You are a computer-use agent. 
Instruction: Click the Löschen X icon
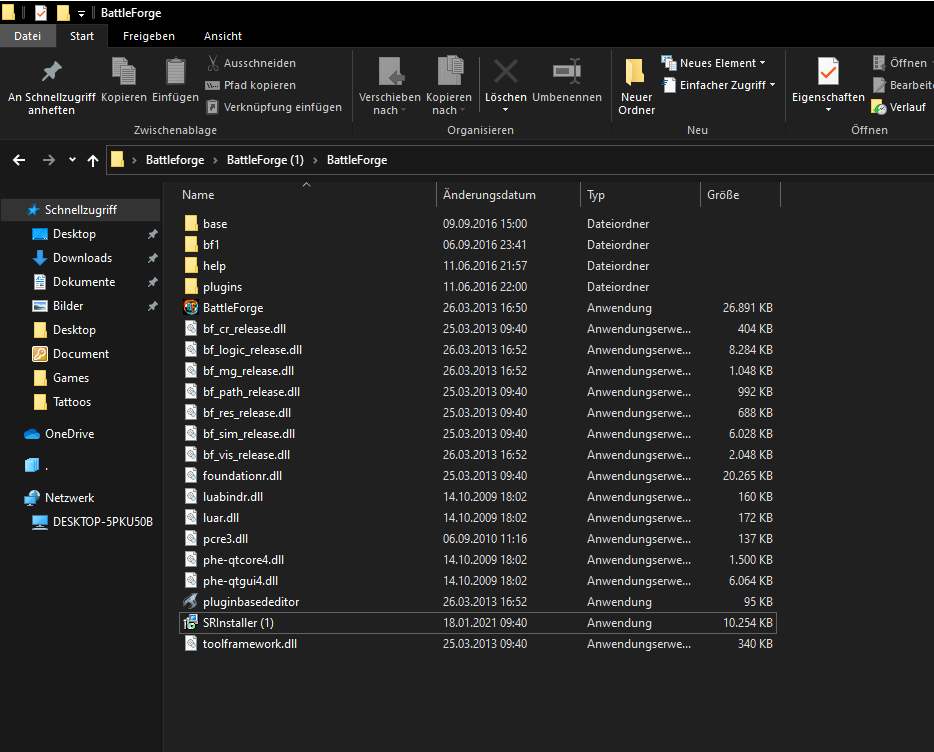506,72
